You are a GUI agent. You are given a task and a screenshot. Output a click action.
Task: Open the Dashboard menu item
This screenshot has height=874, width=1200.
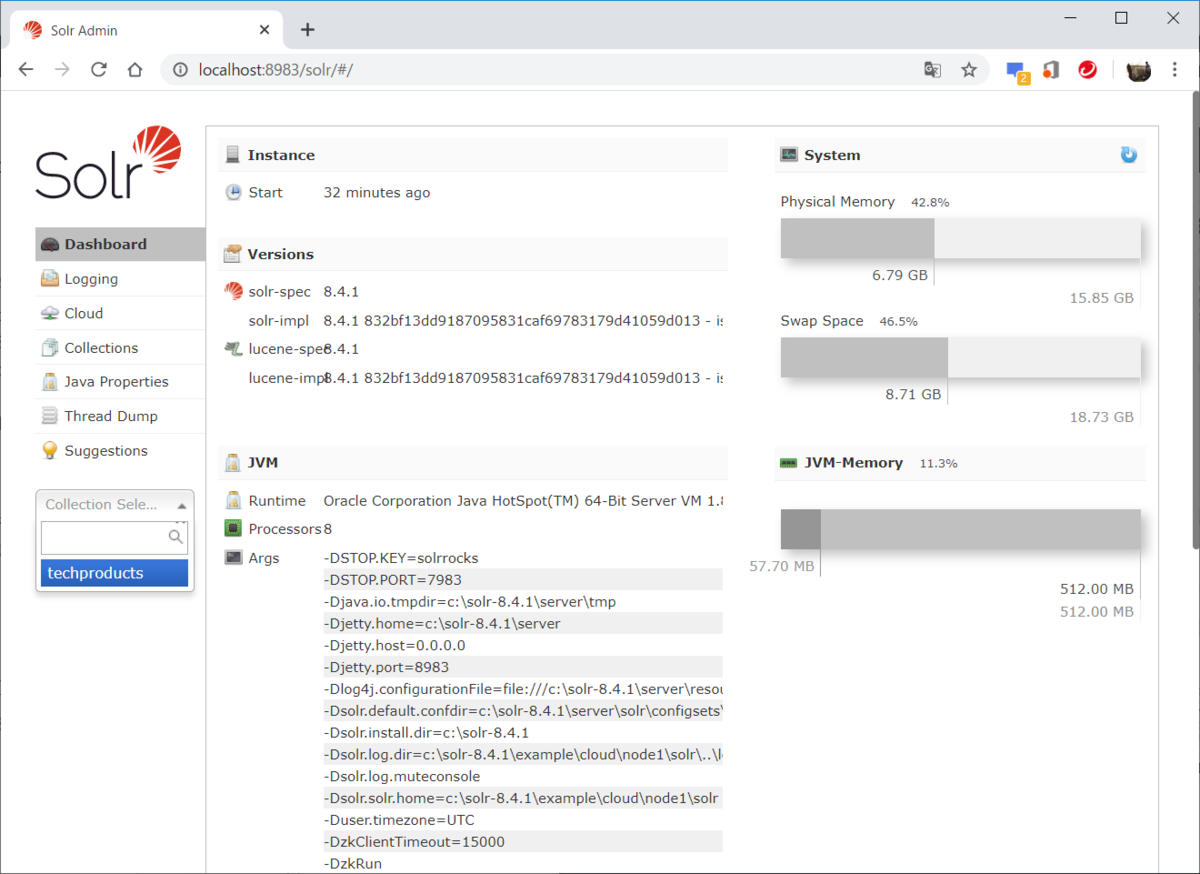[120, 244]
